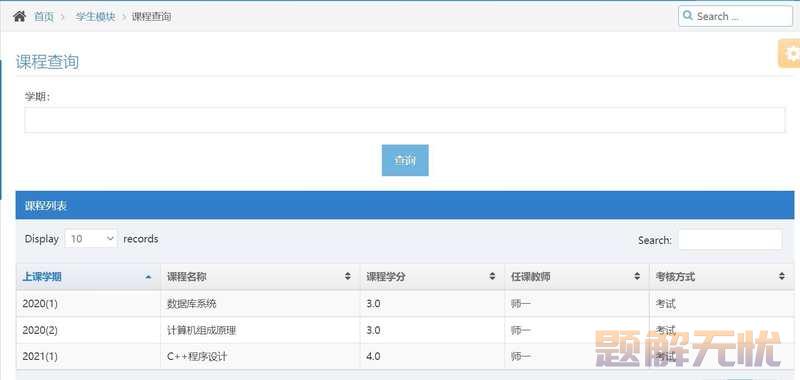Open the Display records count dropdown
This screenshot has width=800, height=380.
91,239
